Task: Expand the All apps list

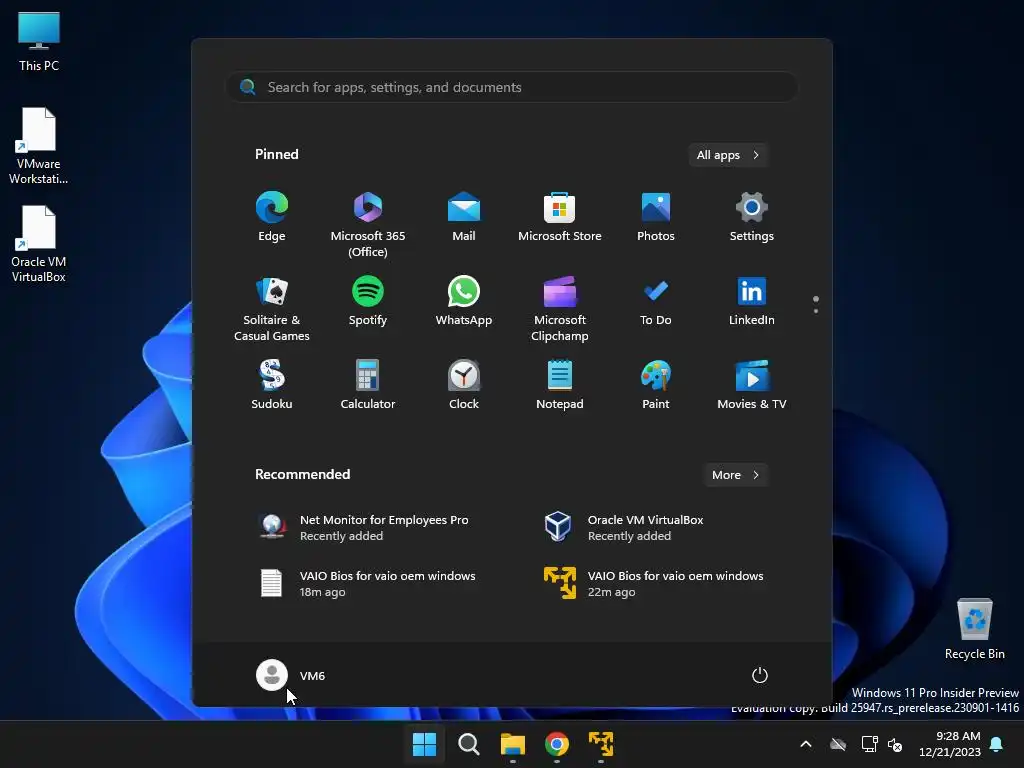Action: click(x=728, y=155)
